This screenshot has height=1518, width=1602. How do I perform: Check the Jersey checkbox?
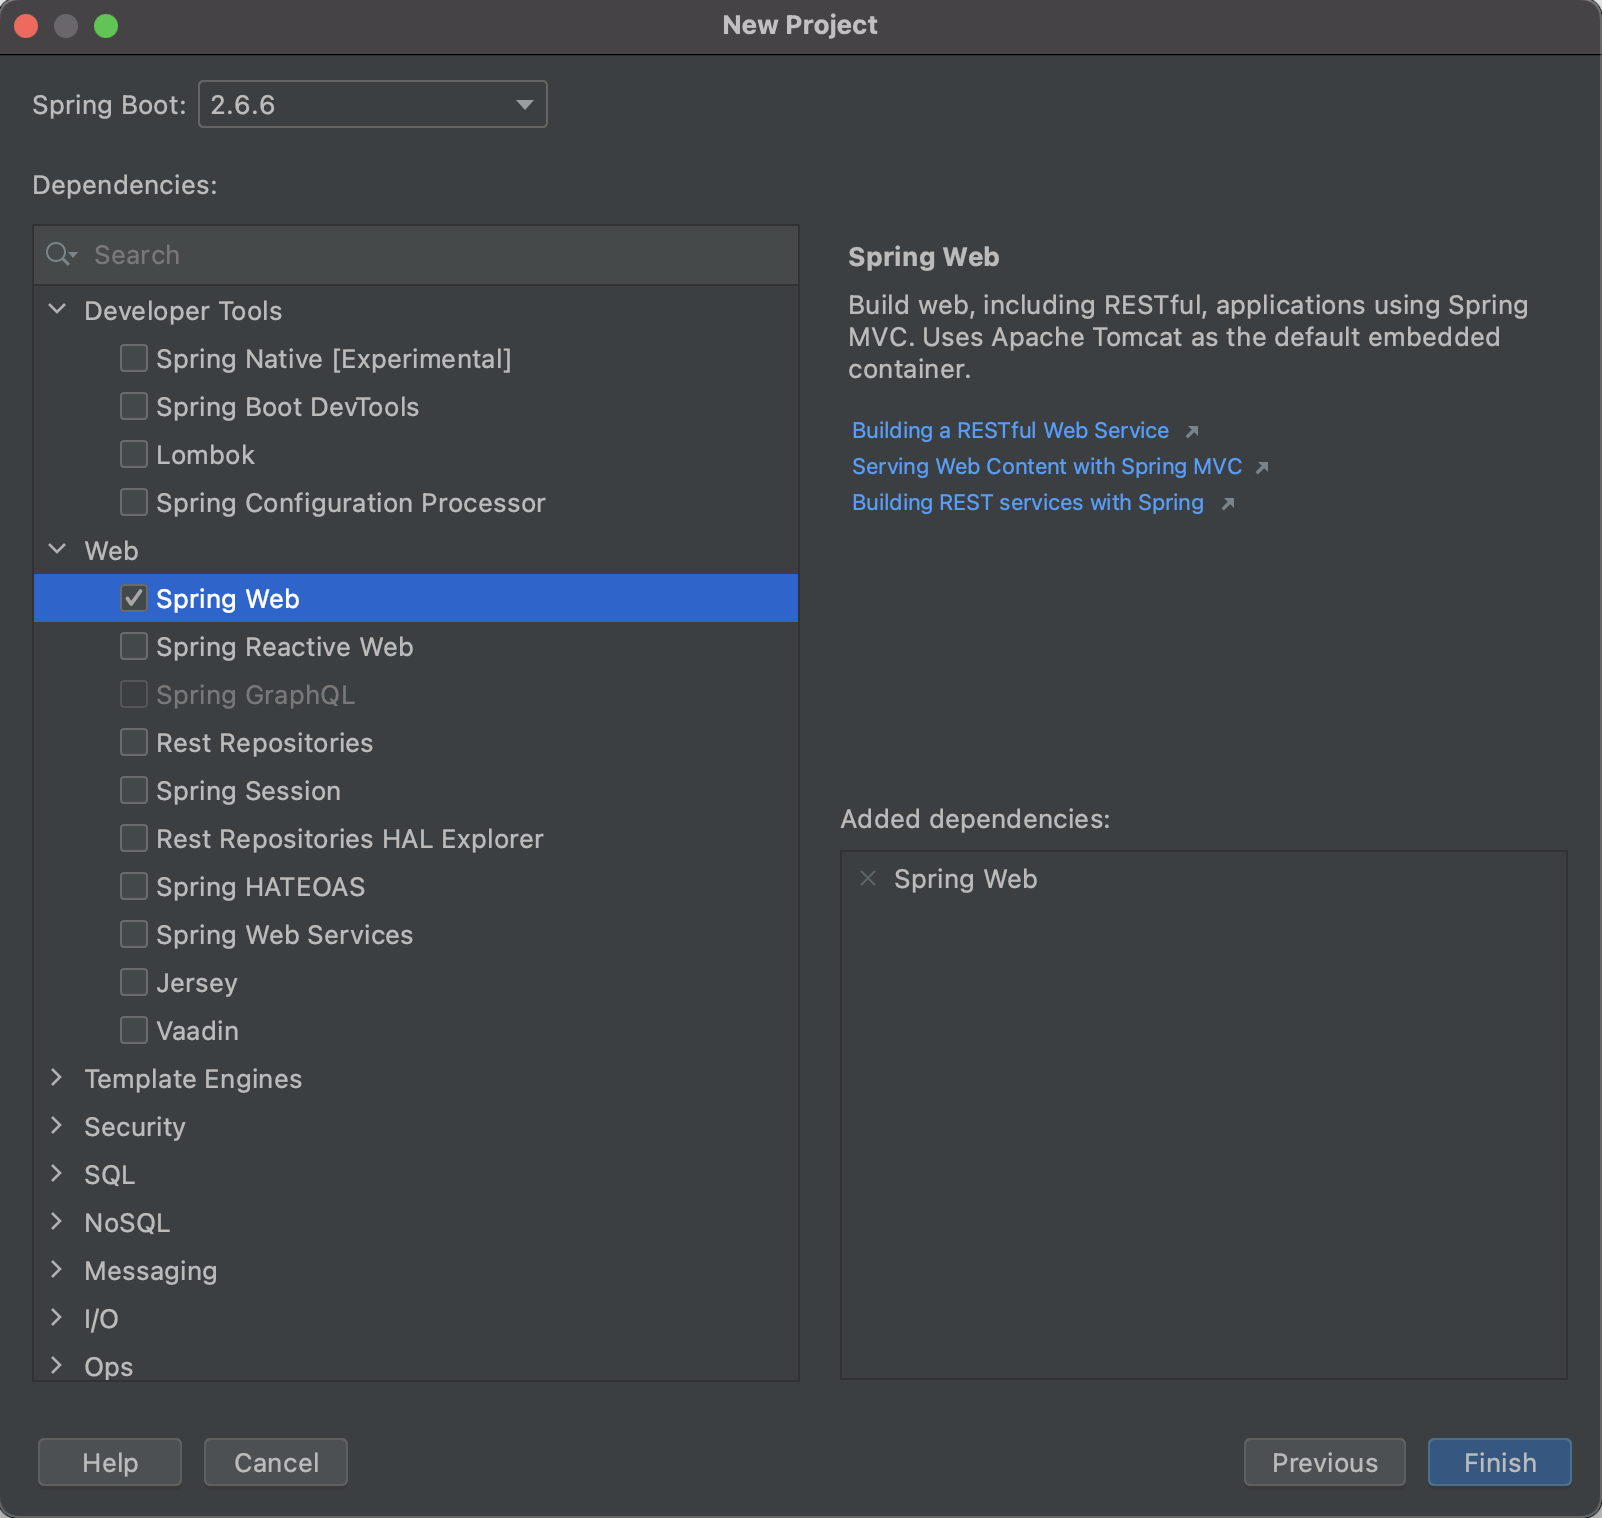coord(134,982)
